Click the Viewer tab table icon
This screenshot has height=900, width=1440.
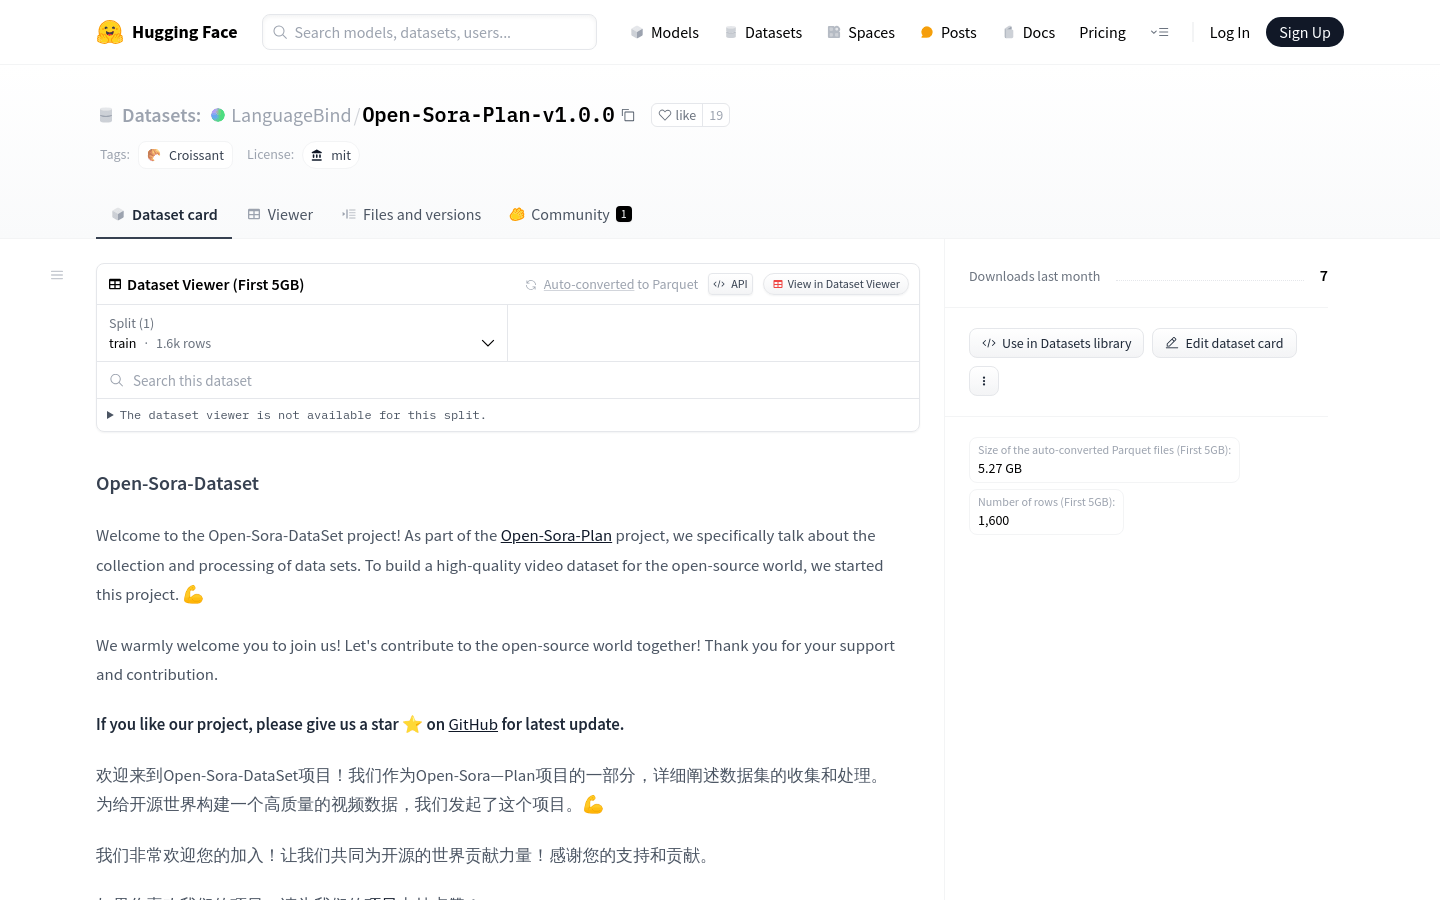[x=254, y=214]
